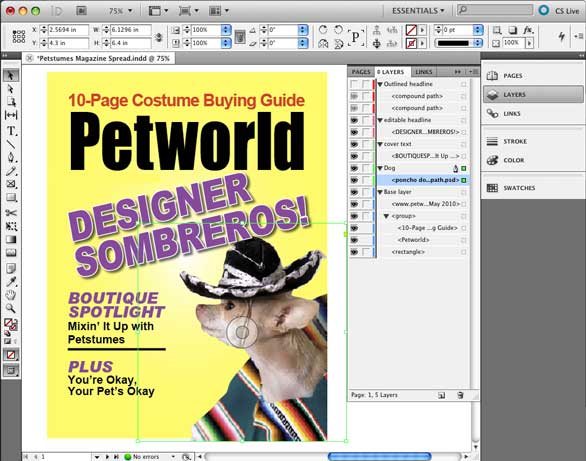Open COLOR panel from right dock
Screen dimensions: 586x461
(x=533, y=160)
